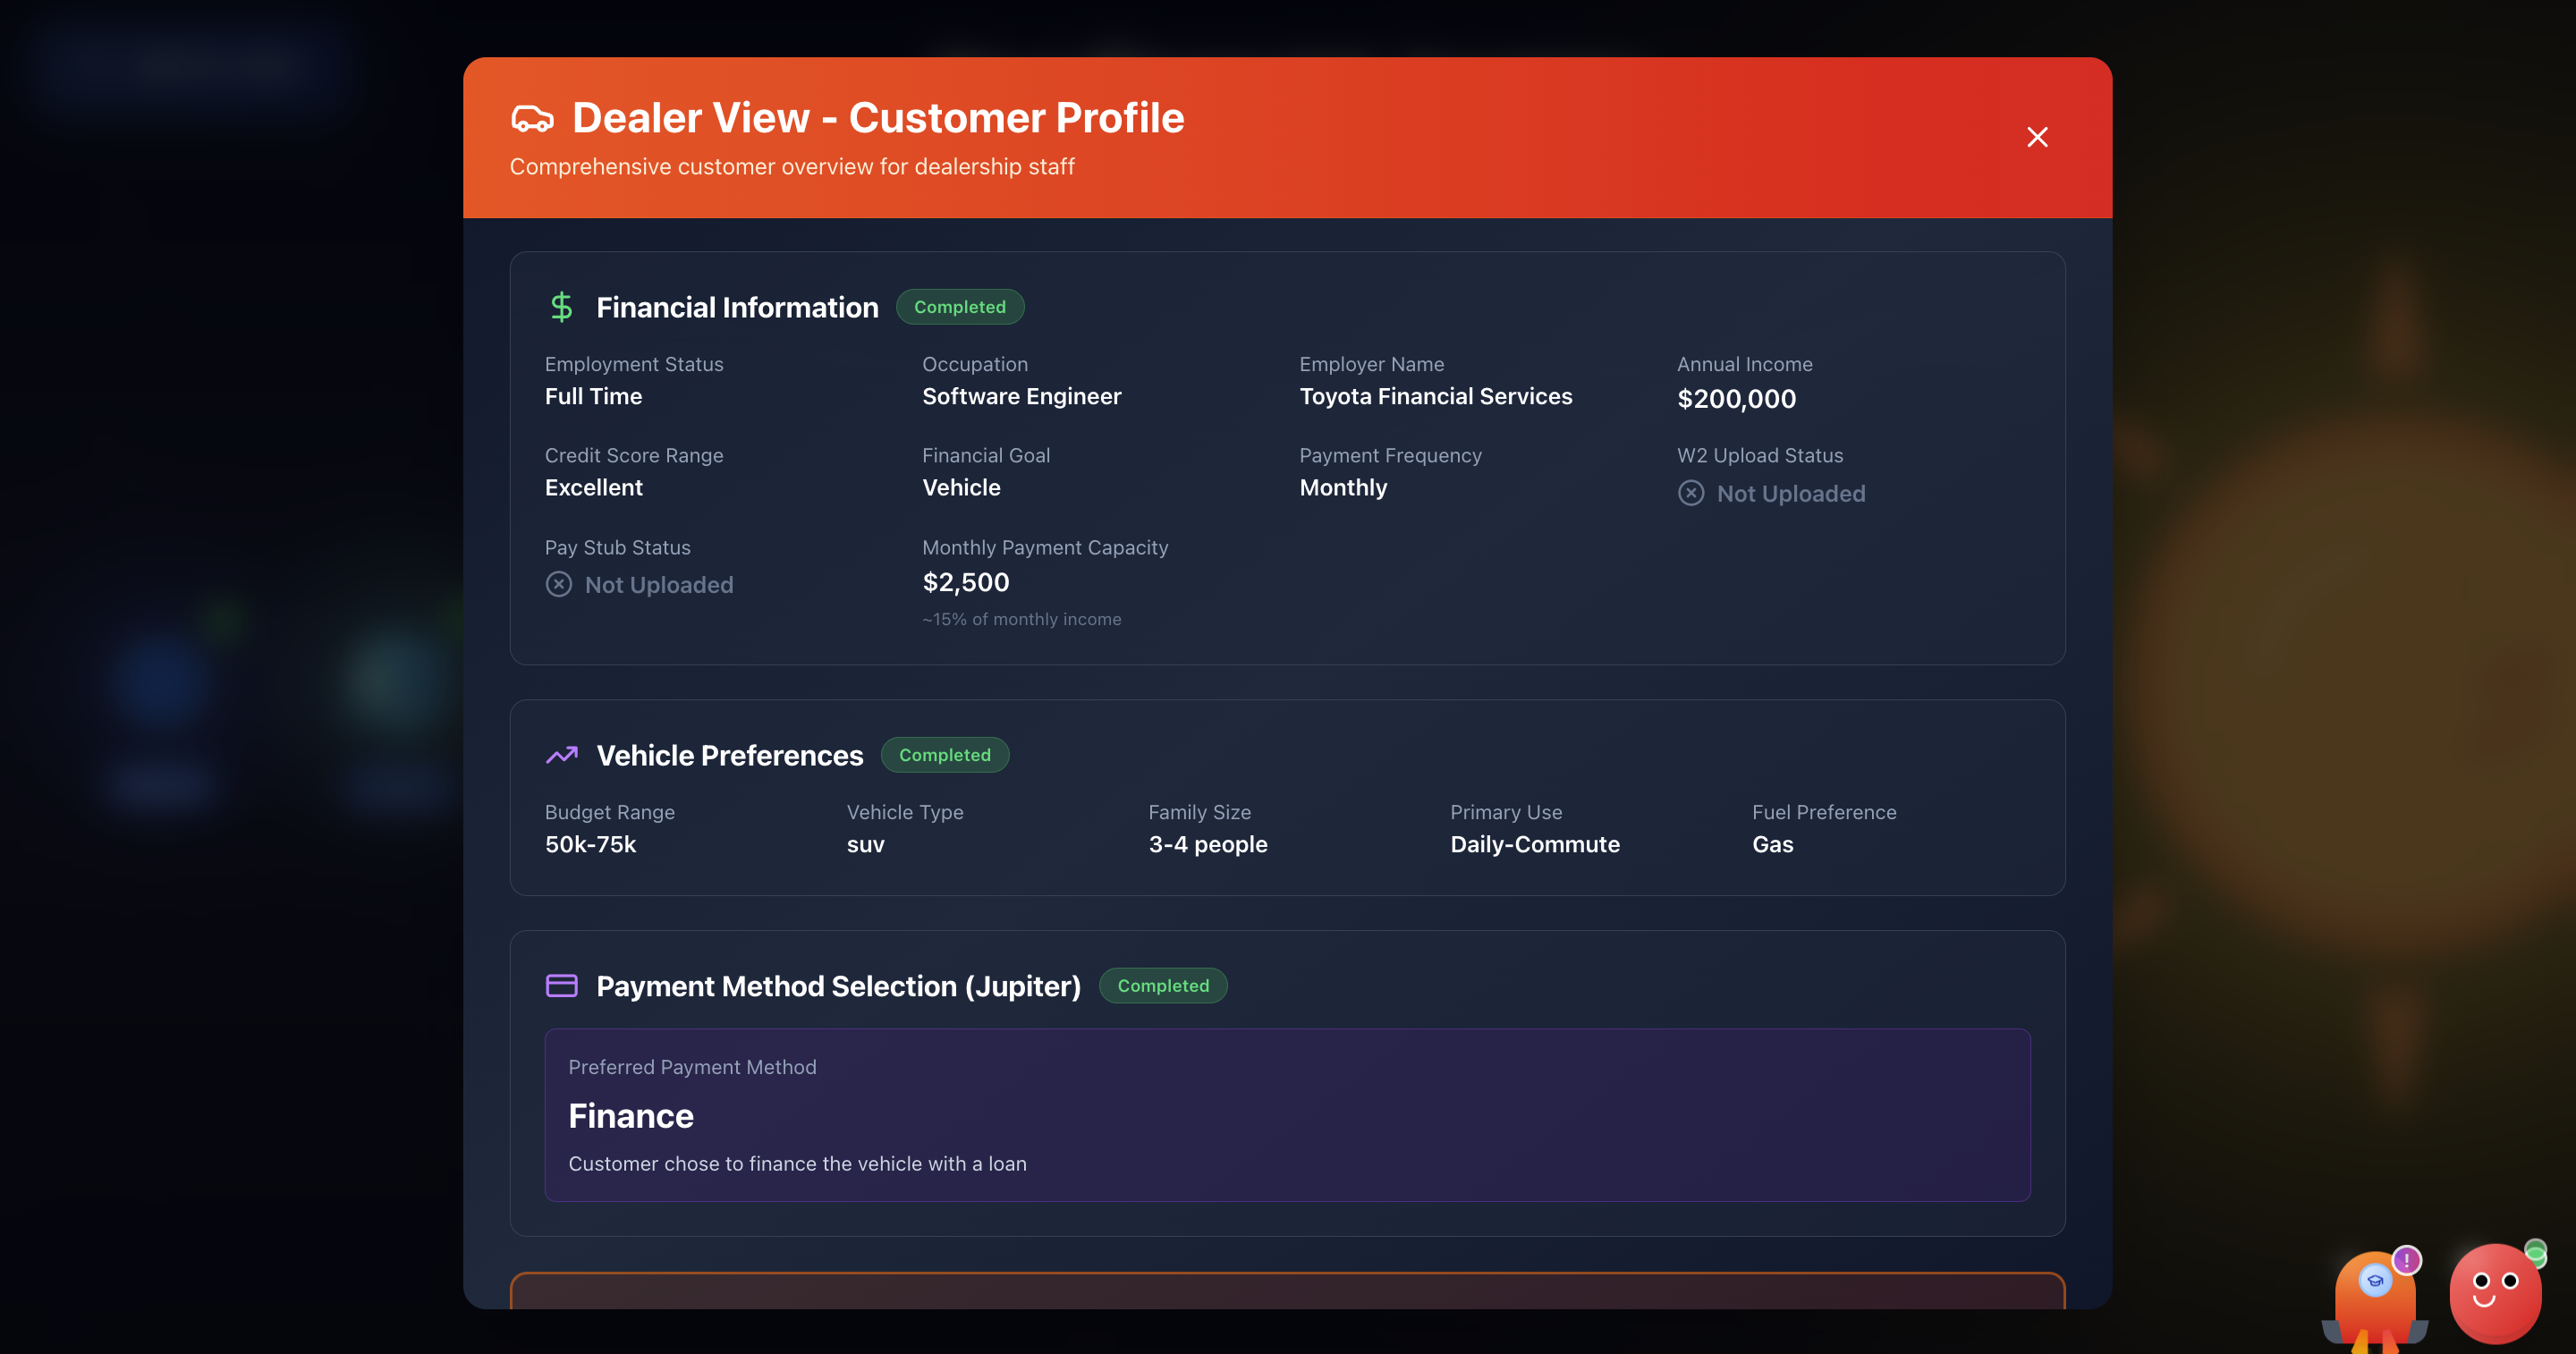Image resolution: width=2576 pixels, height=1354 pixels.
Task: Select the Finance preferred payment method card
Action: [1287, 1115]
